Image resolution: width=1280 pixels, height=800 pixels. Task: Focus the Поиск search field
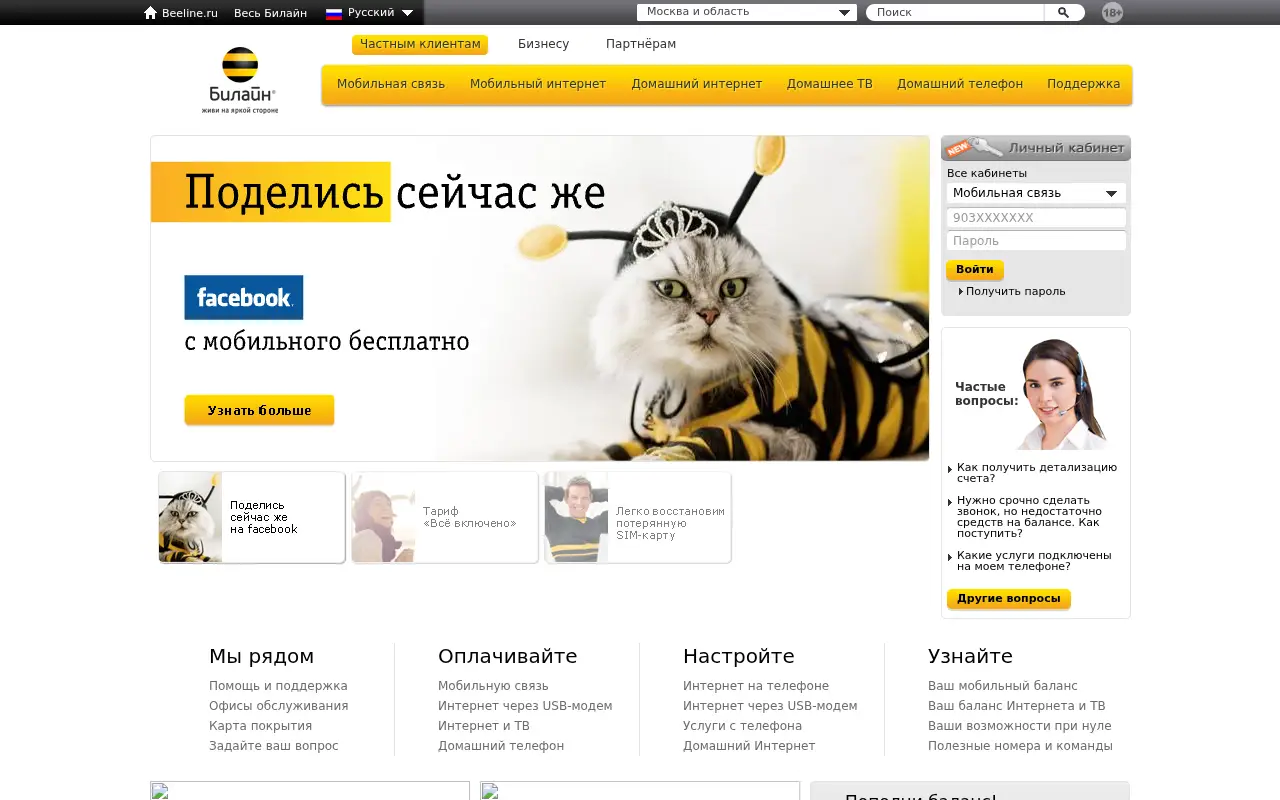(956, 13)
